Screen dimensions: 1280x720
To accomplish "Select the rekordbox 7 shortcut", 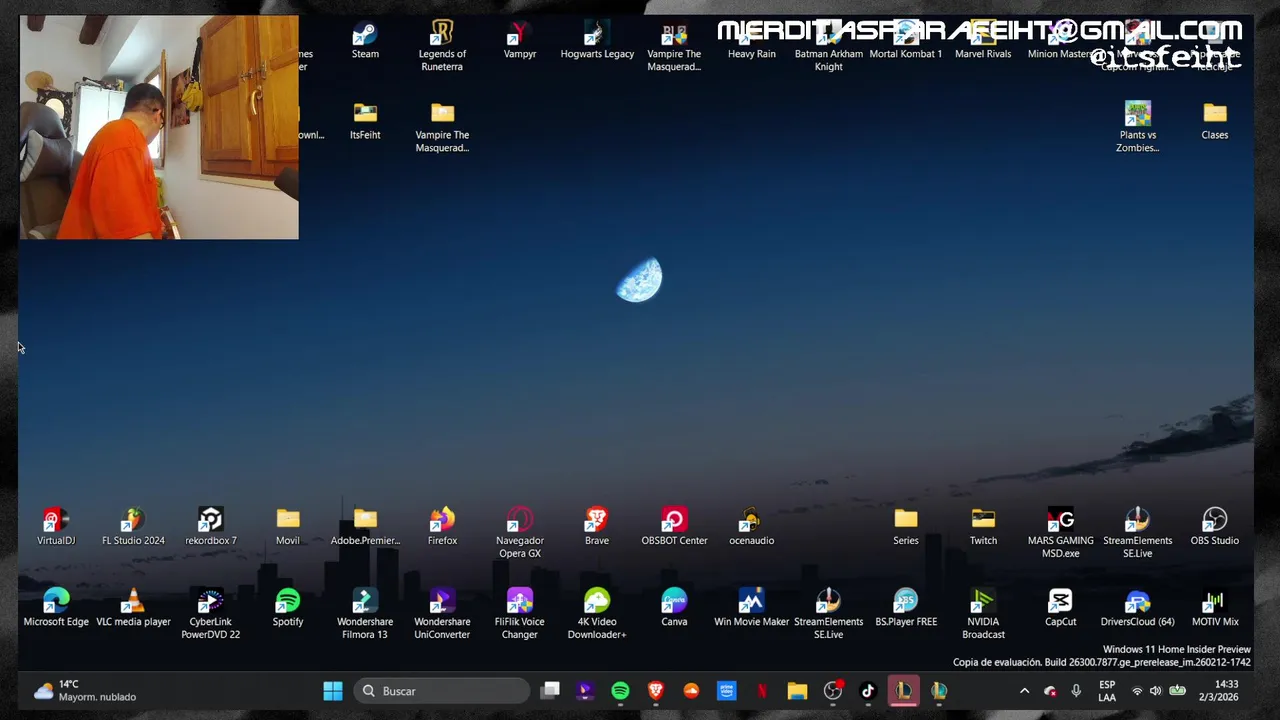I will pos(210,527).
